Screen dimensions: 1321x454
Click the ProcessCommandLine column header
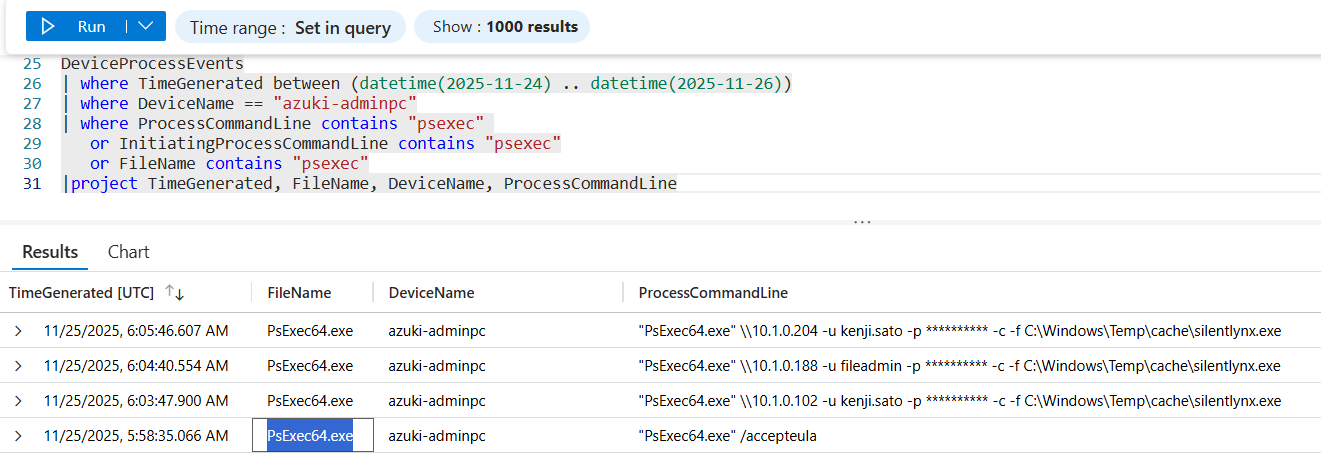[x=713, y=292]
